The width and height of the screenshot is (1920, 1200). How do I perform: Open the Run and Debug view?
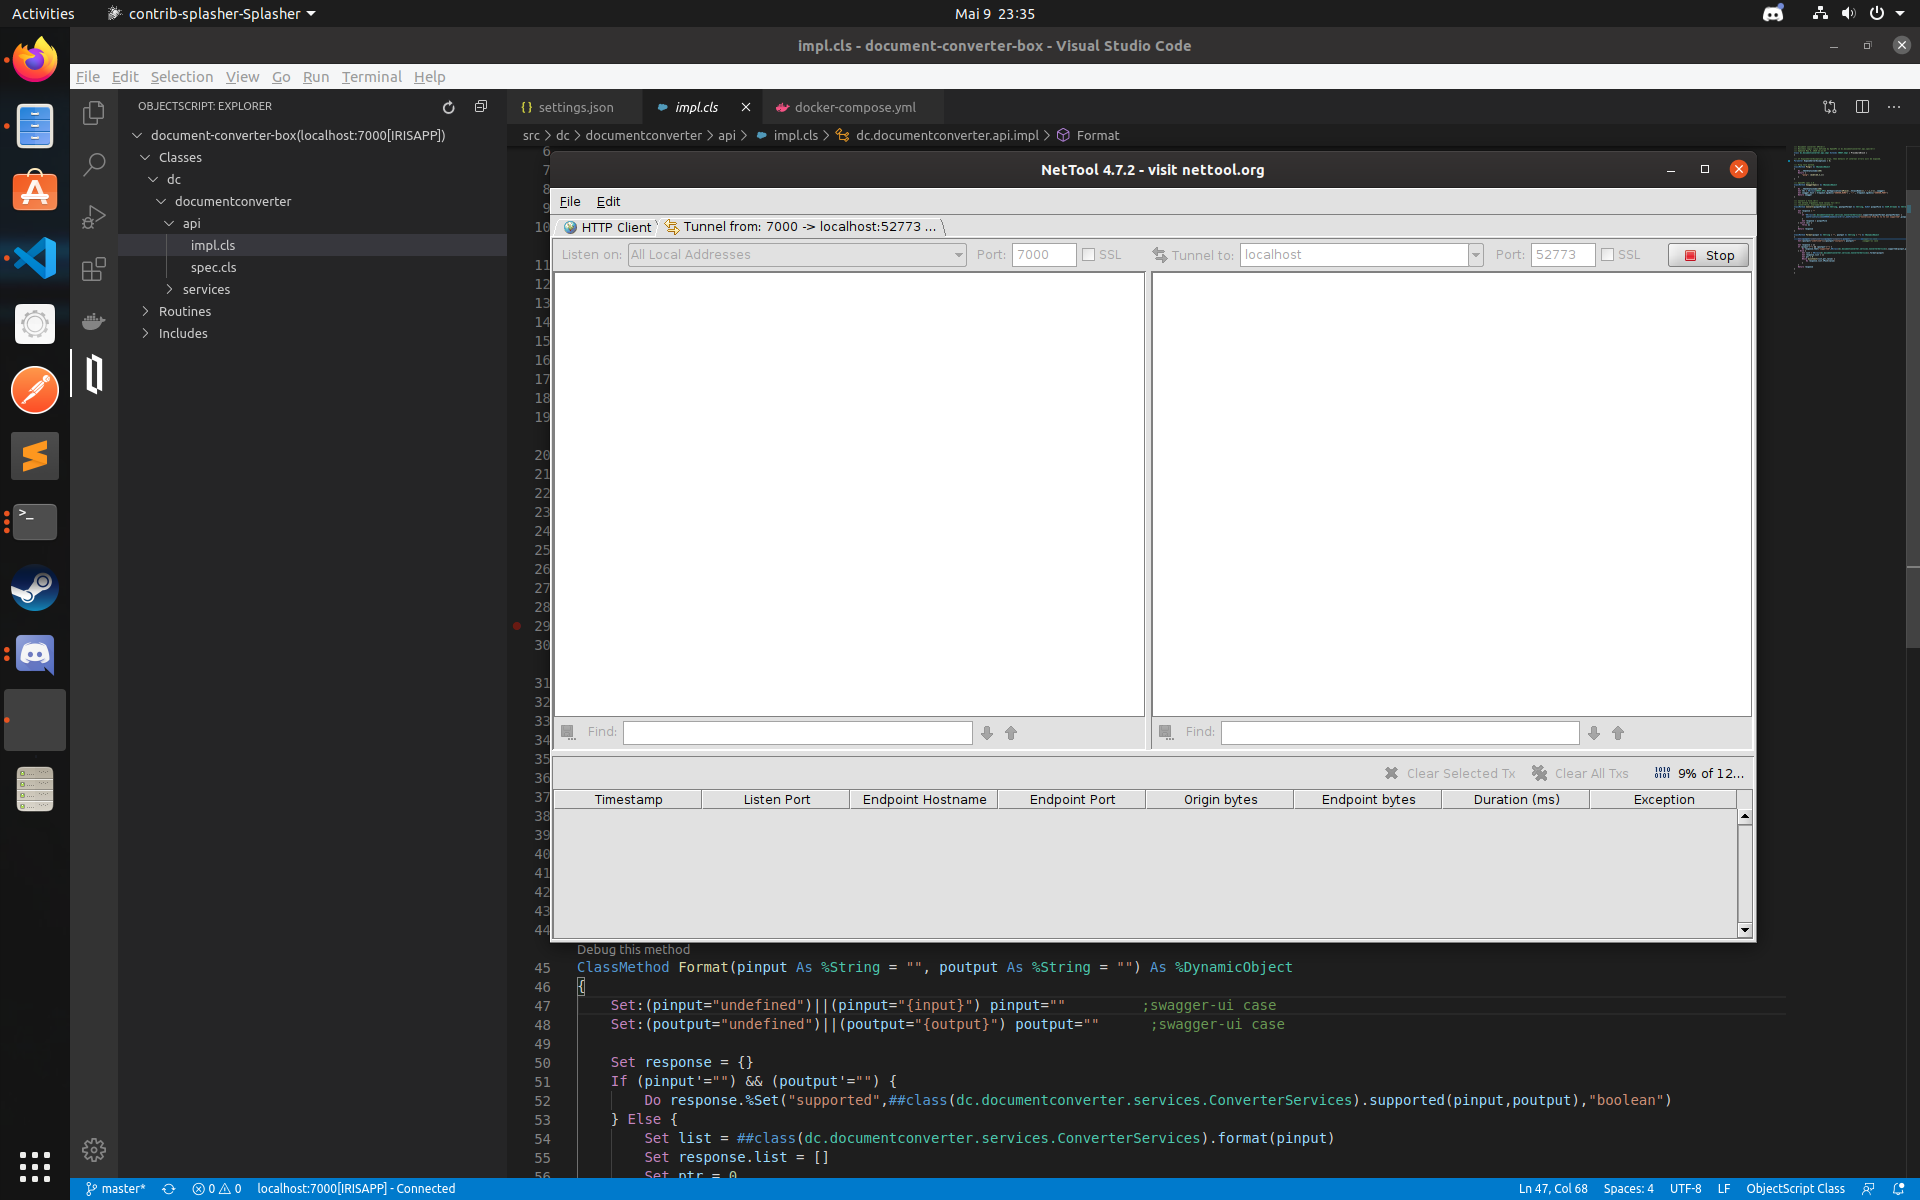[x=94, y=217]
